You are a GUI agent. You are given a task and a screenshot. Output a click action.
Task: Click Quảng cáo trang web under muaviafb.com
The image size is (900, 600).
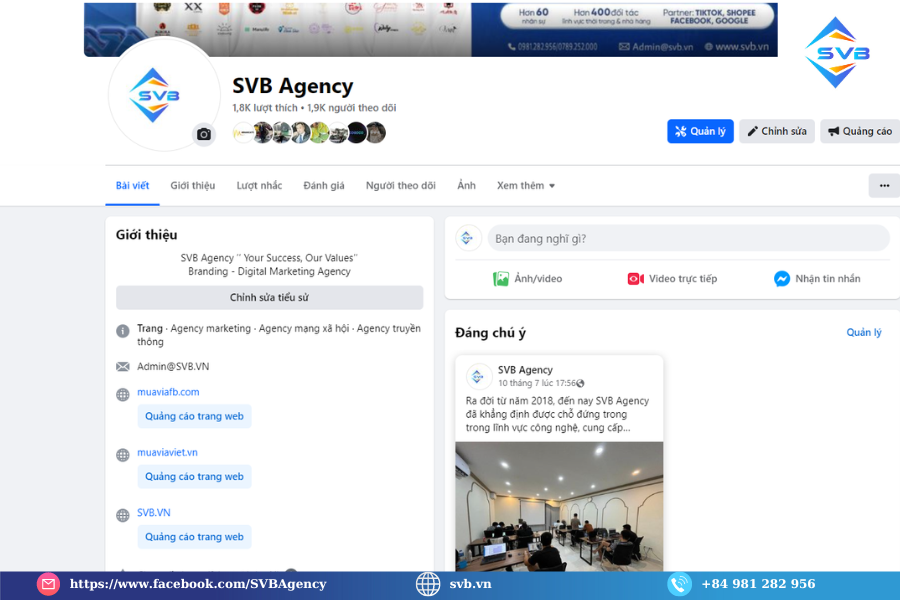point(195,416)
